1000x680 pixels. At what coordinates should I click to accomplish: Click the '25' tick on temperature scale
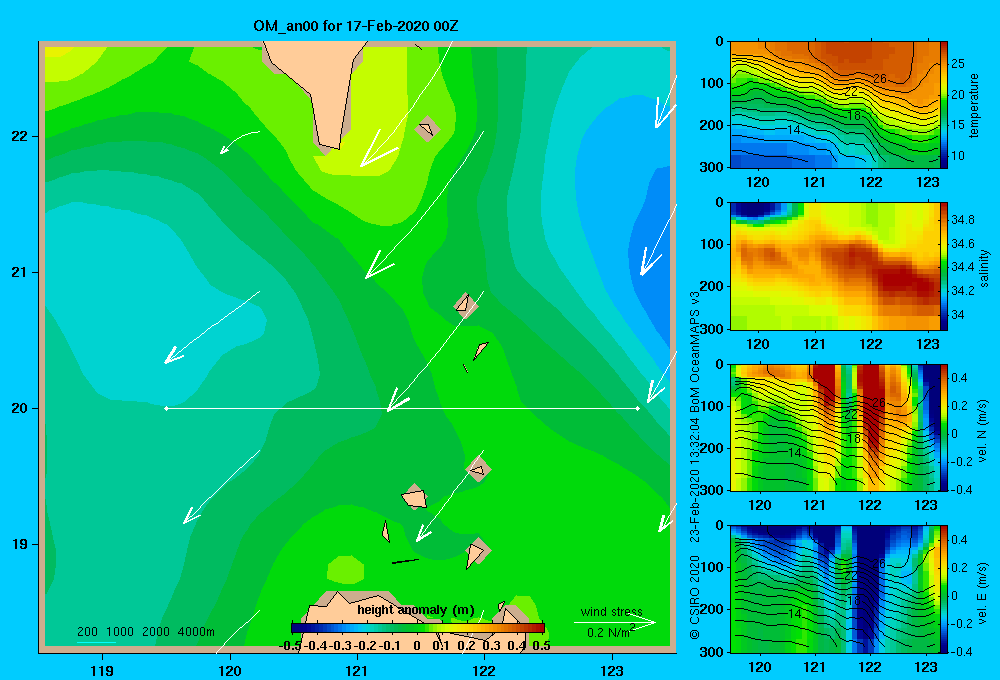958,64
